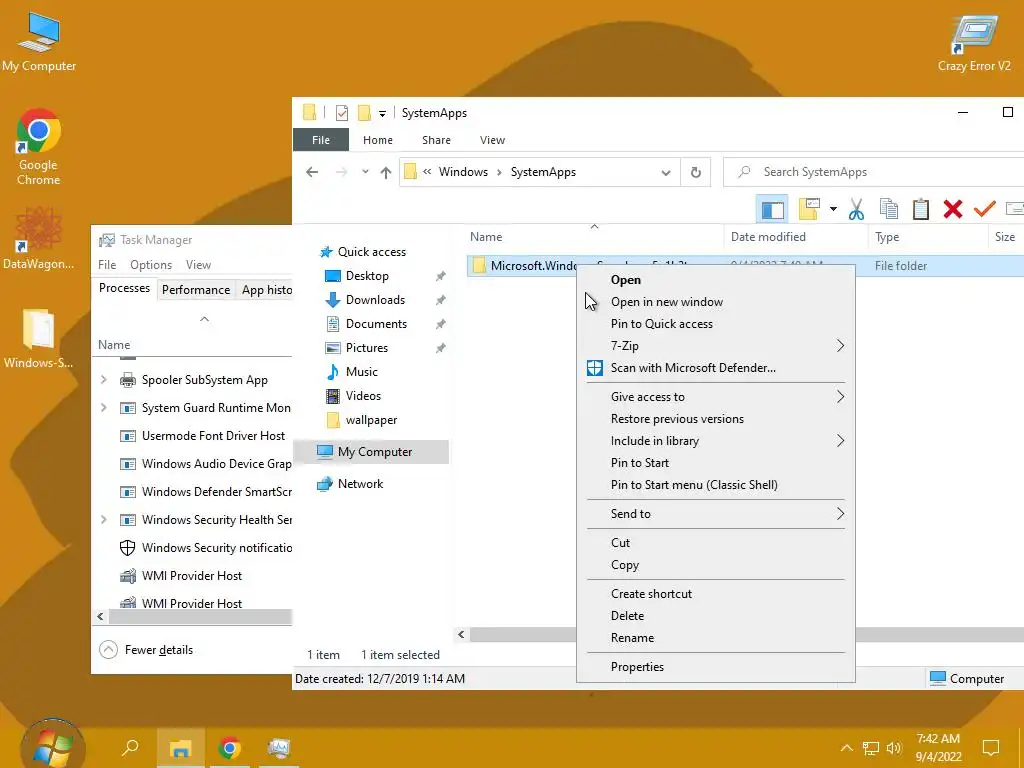Expand System Guard Runtime Monitor process
This screenshot has width=1024, height=768.
point(104,408)
